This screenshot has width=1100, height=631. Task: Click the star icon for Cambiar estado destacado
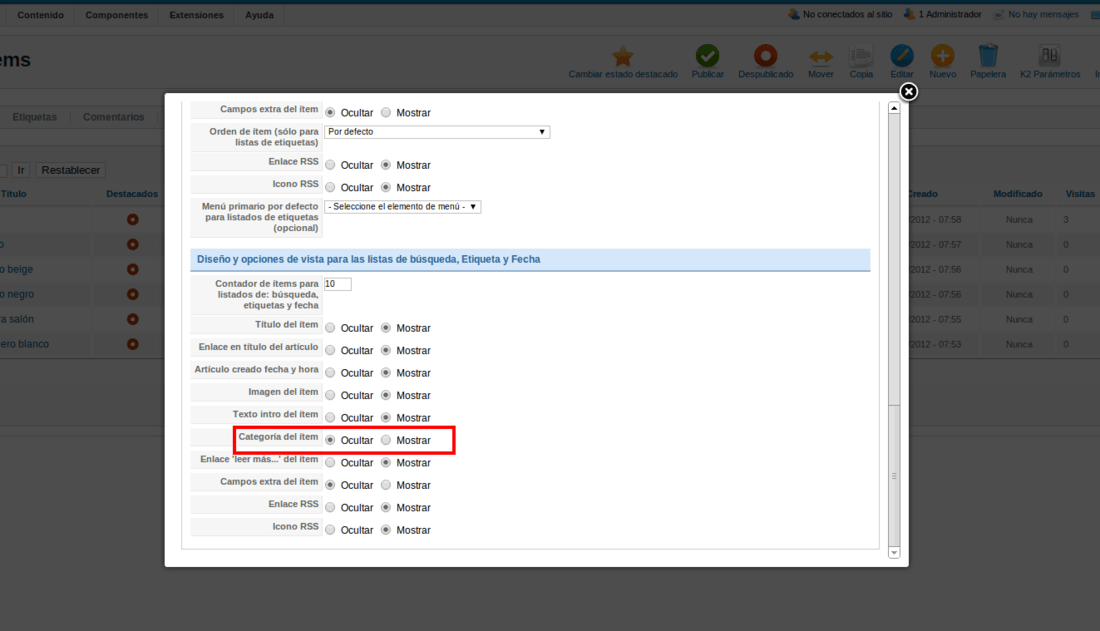pyautogui.click(x=622, y=56)
